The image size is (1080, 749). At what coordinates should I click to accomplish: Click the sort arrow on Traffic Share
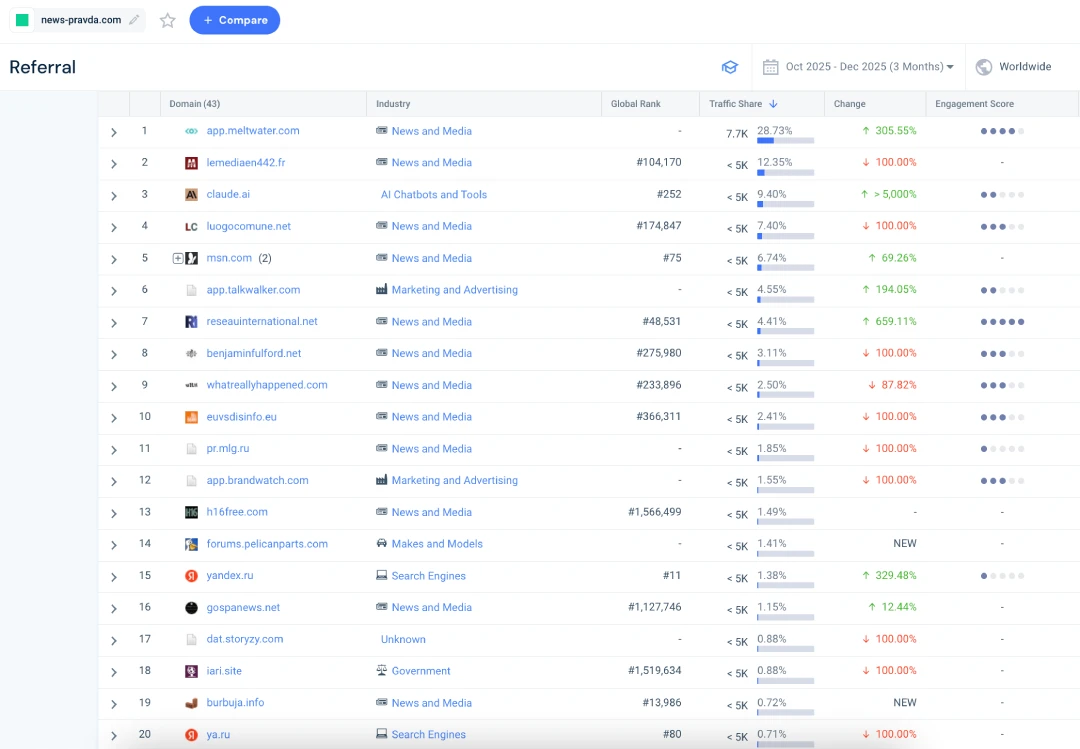tap(773, 104)
